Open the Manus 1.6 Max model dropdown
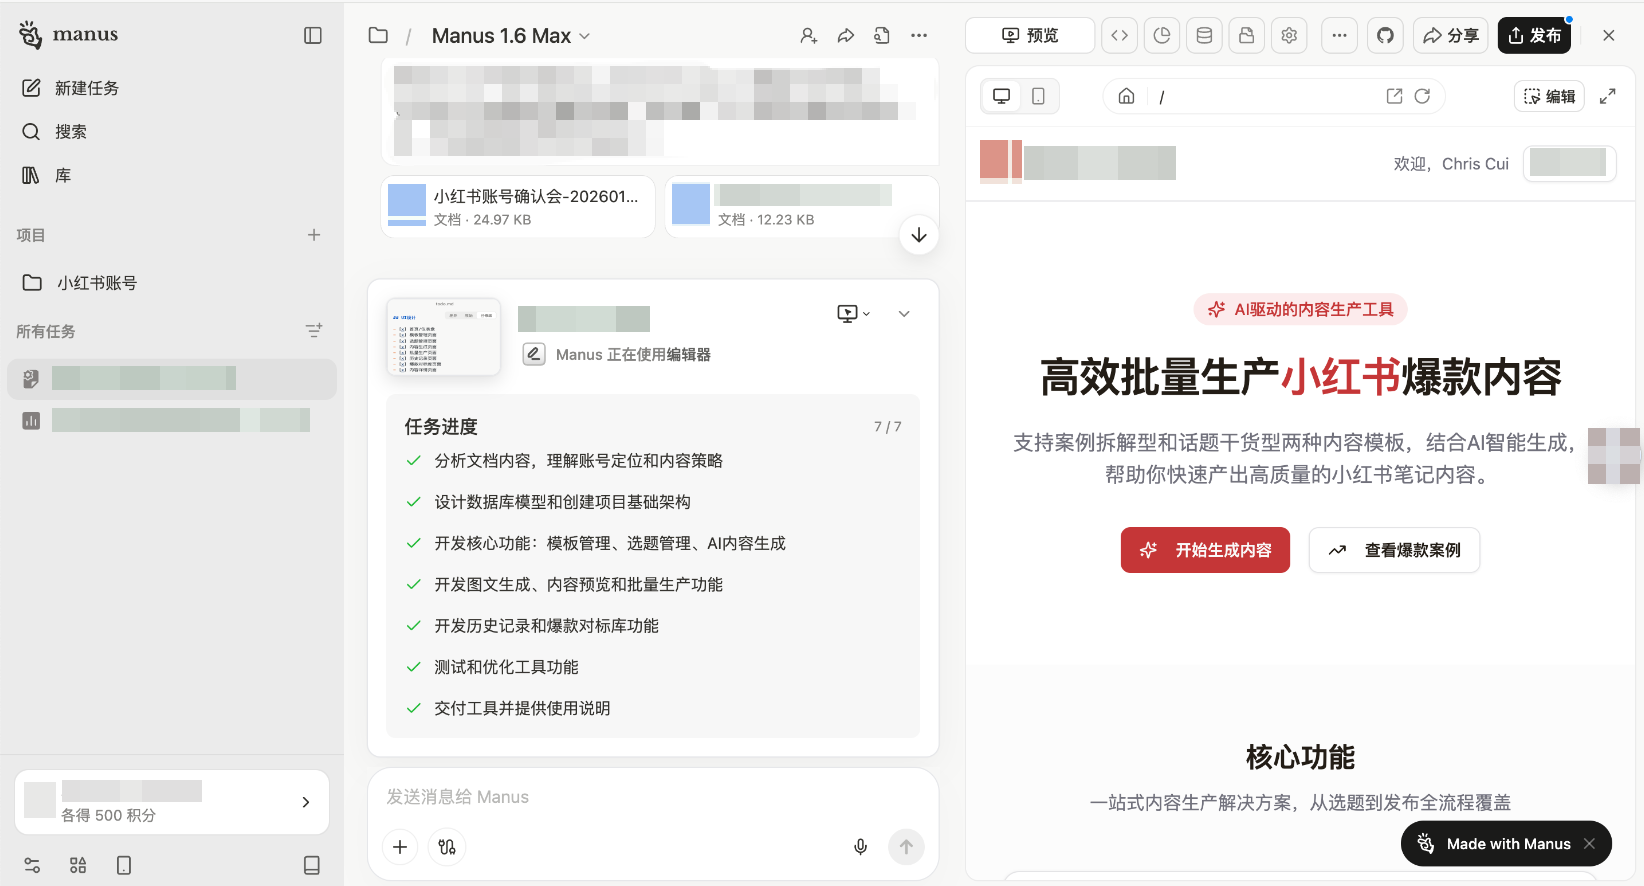1644x886 pixels. pos(510,36)
